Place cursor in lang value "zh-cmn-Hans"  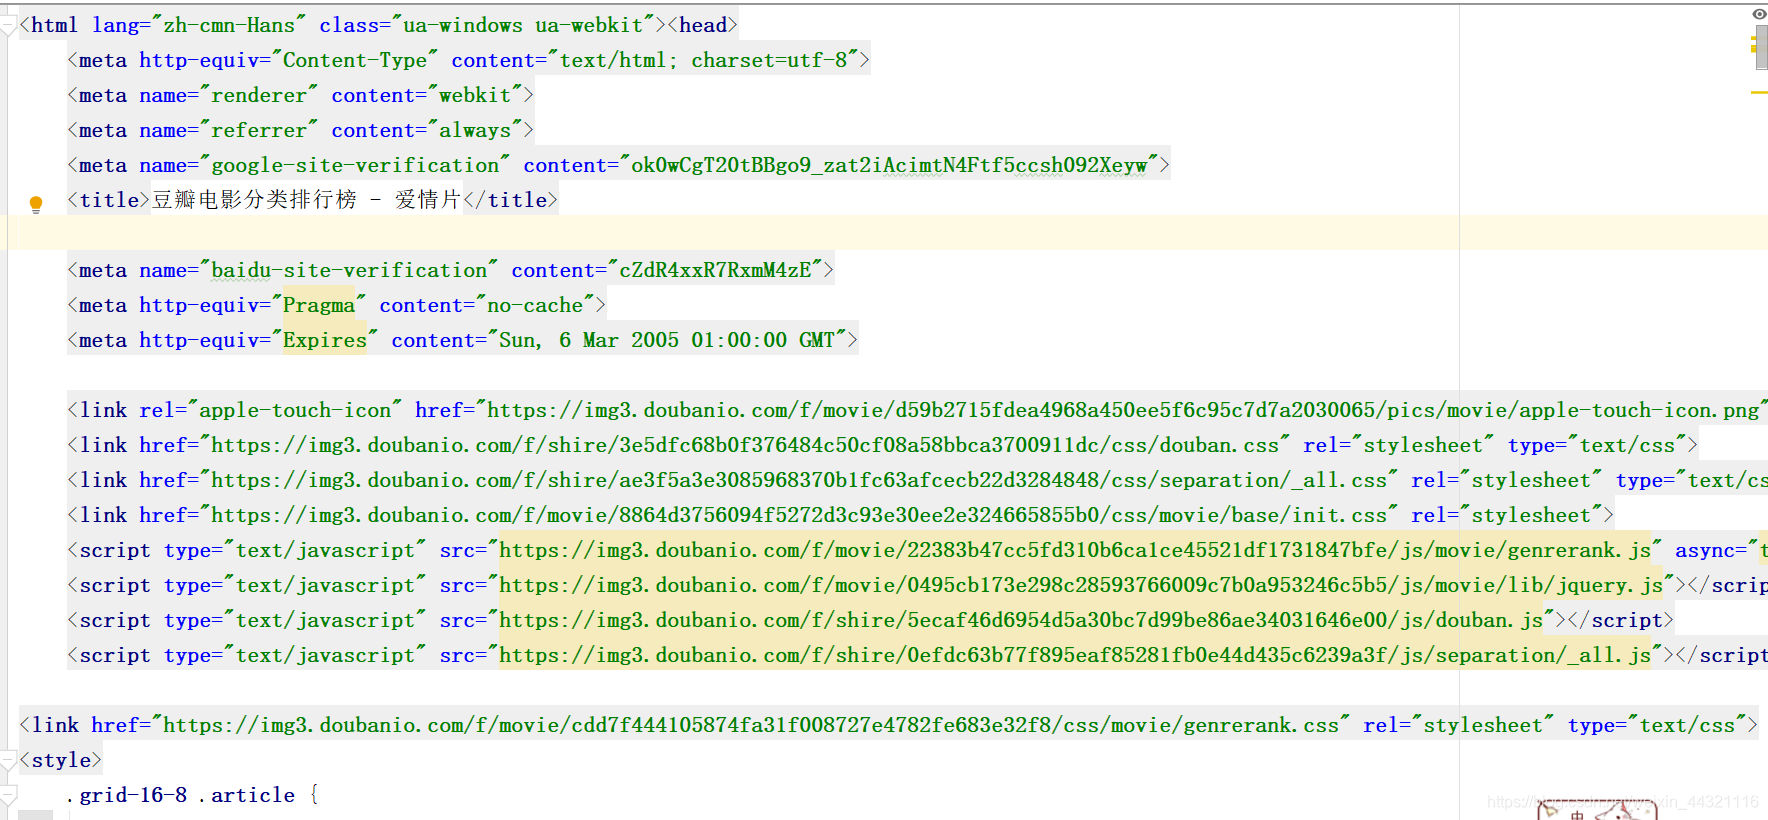(229, 25)
